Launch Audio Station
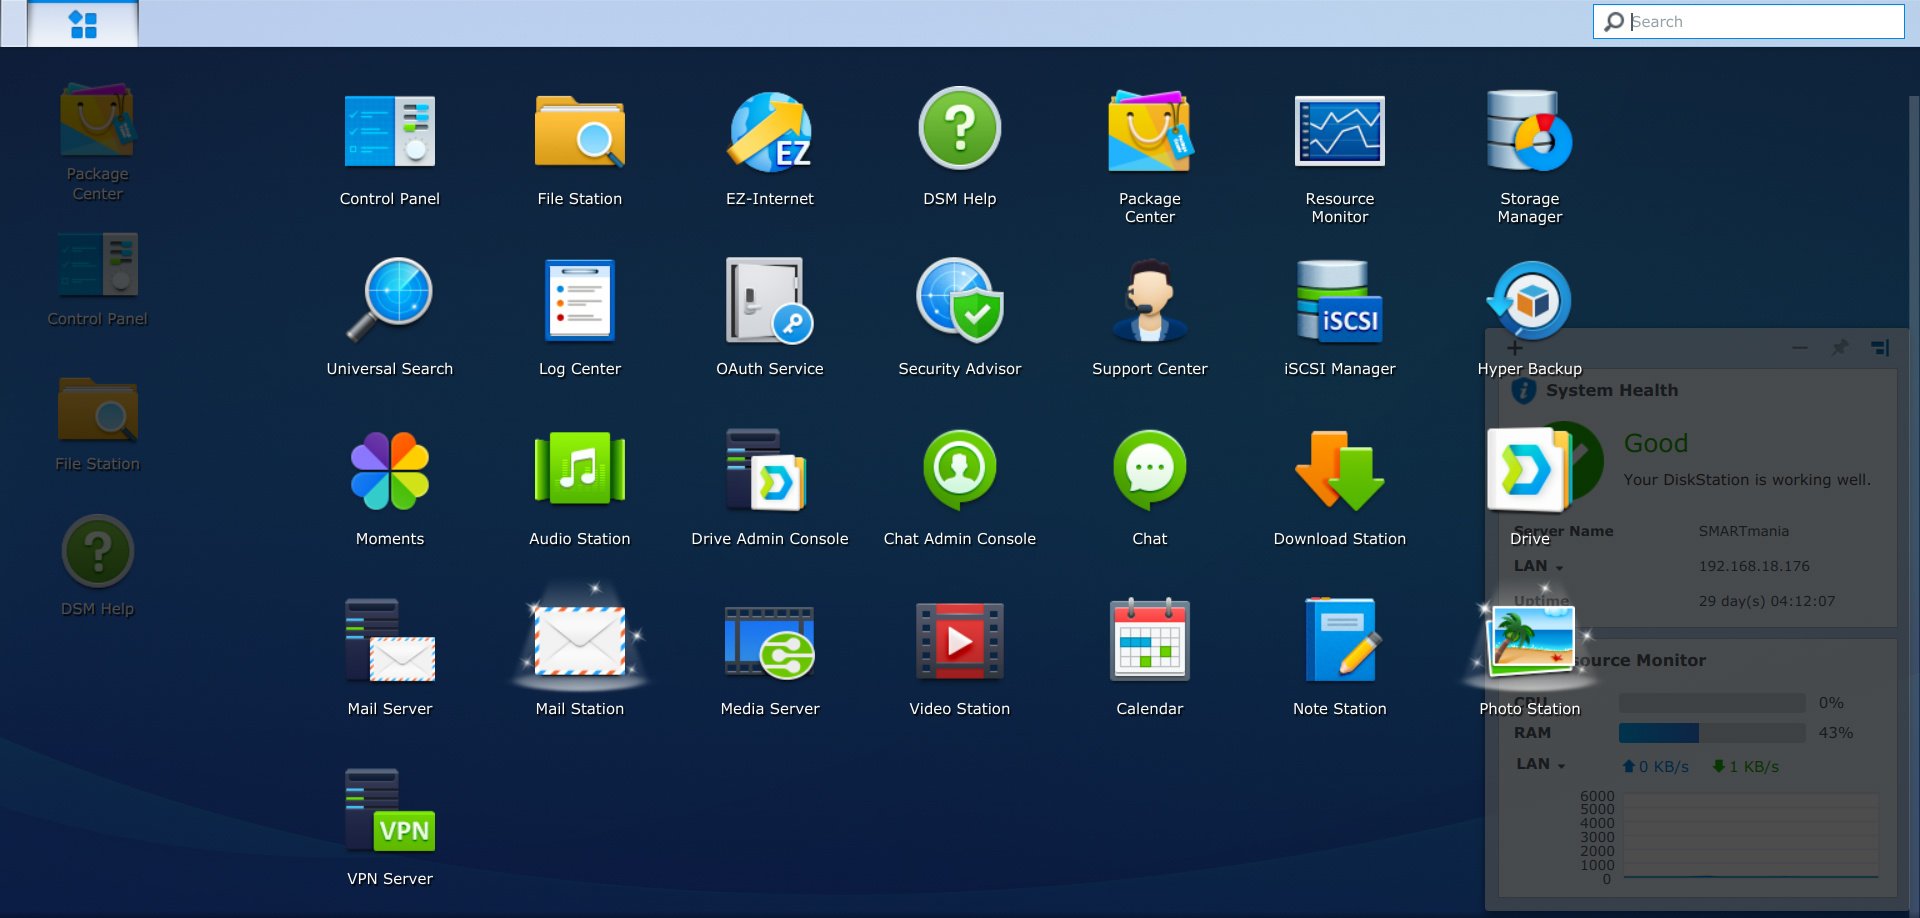The height and width of the screenshot is (918, 1920). [580, 470]
